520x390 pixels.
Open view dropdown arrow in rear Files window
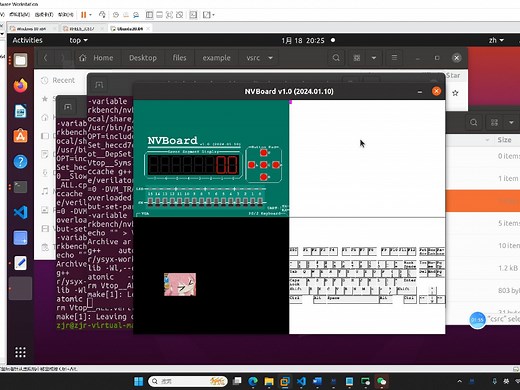point(511,122)
